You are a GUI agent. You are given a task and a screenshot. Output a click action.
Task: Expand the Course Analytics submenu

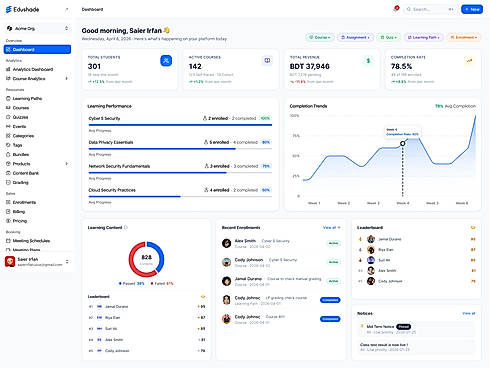click(67, 79)
